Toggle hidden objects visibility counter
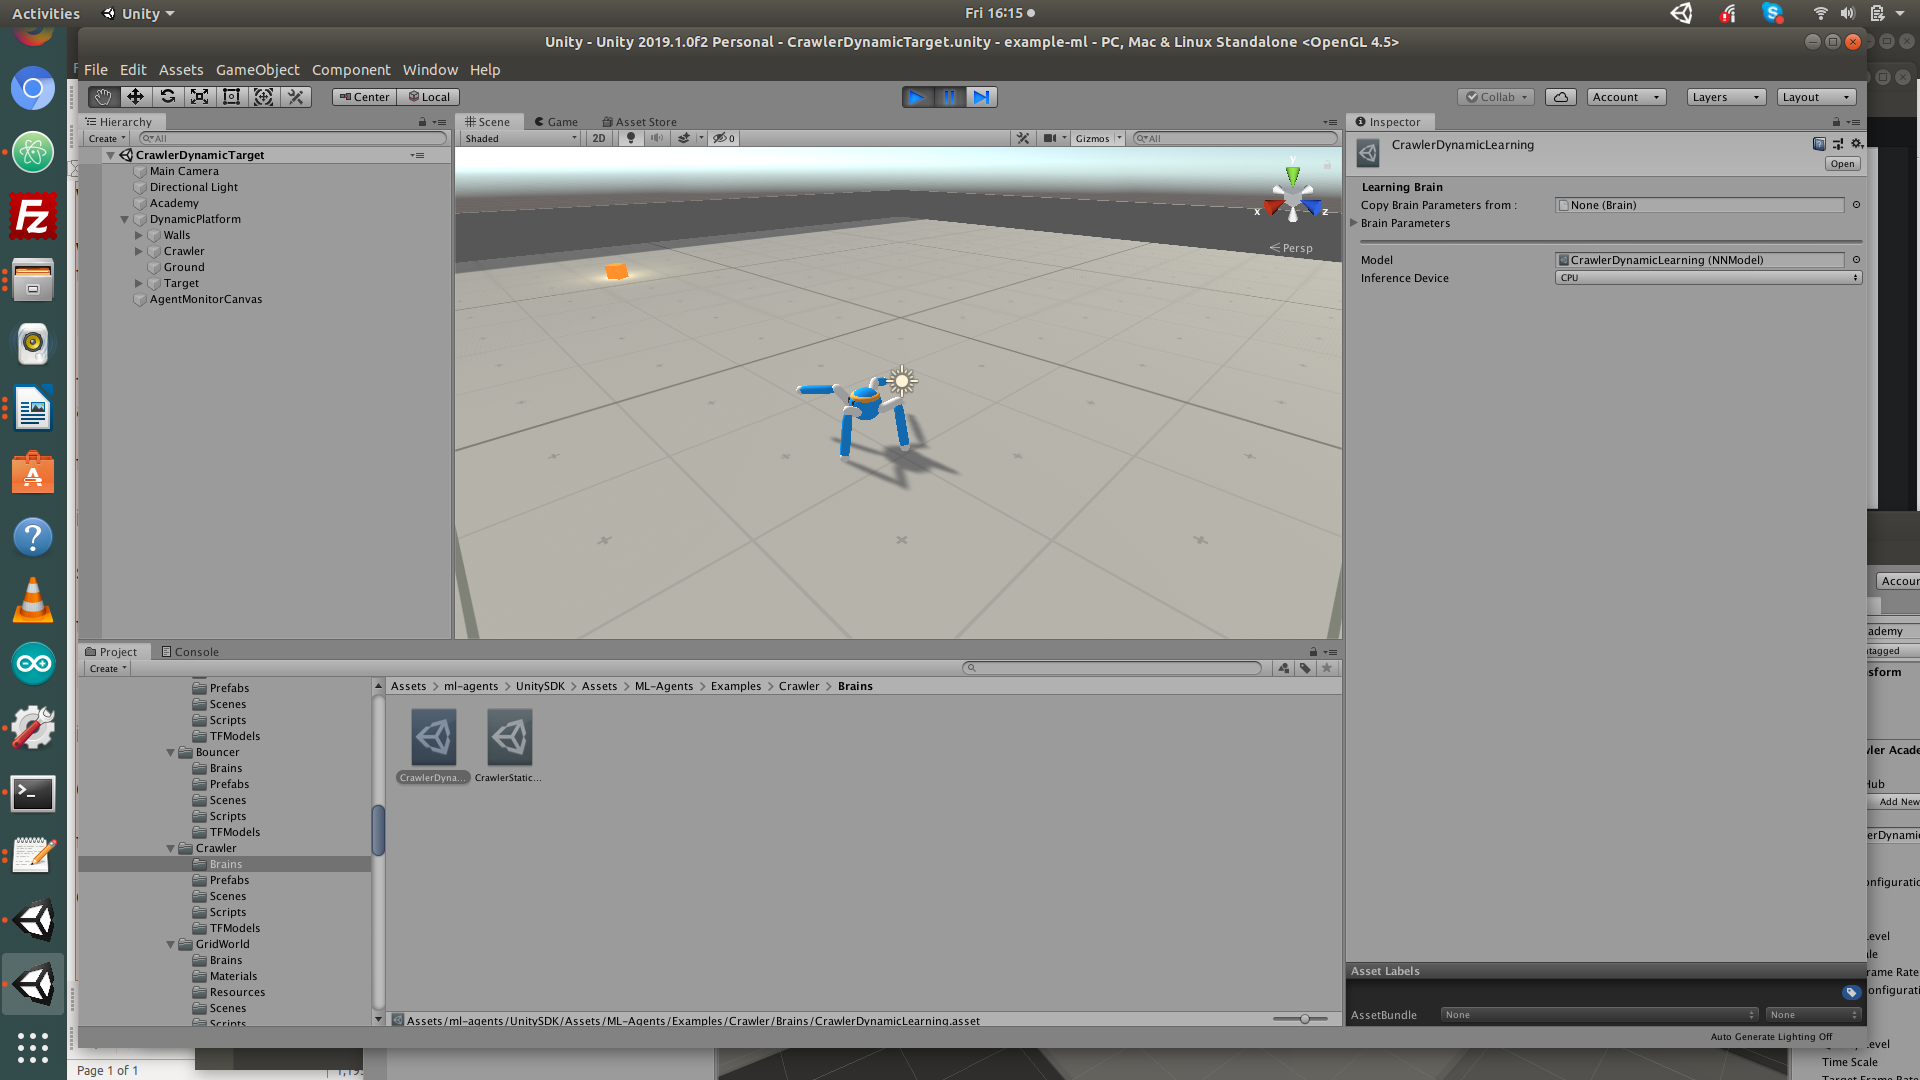This screenshot has height=1080, width=1920. pos(724,138)
